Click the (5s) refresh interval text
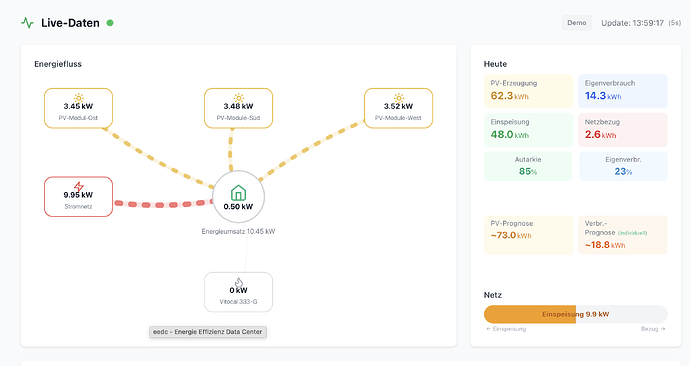 [x=675, y=23]
